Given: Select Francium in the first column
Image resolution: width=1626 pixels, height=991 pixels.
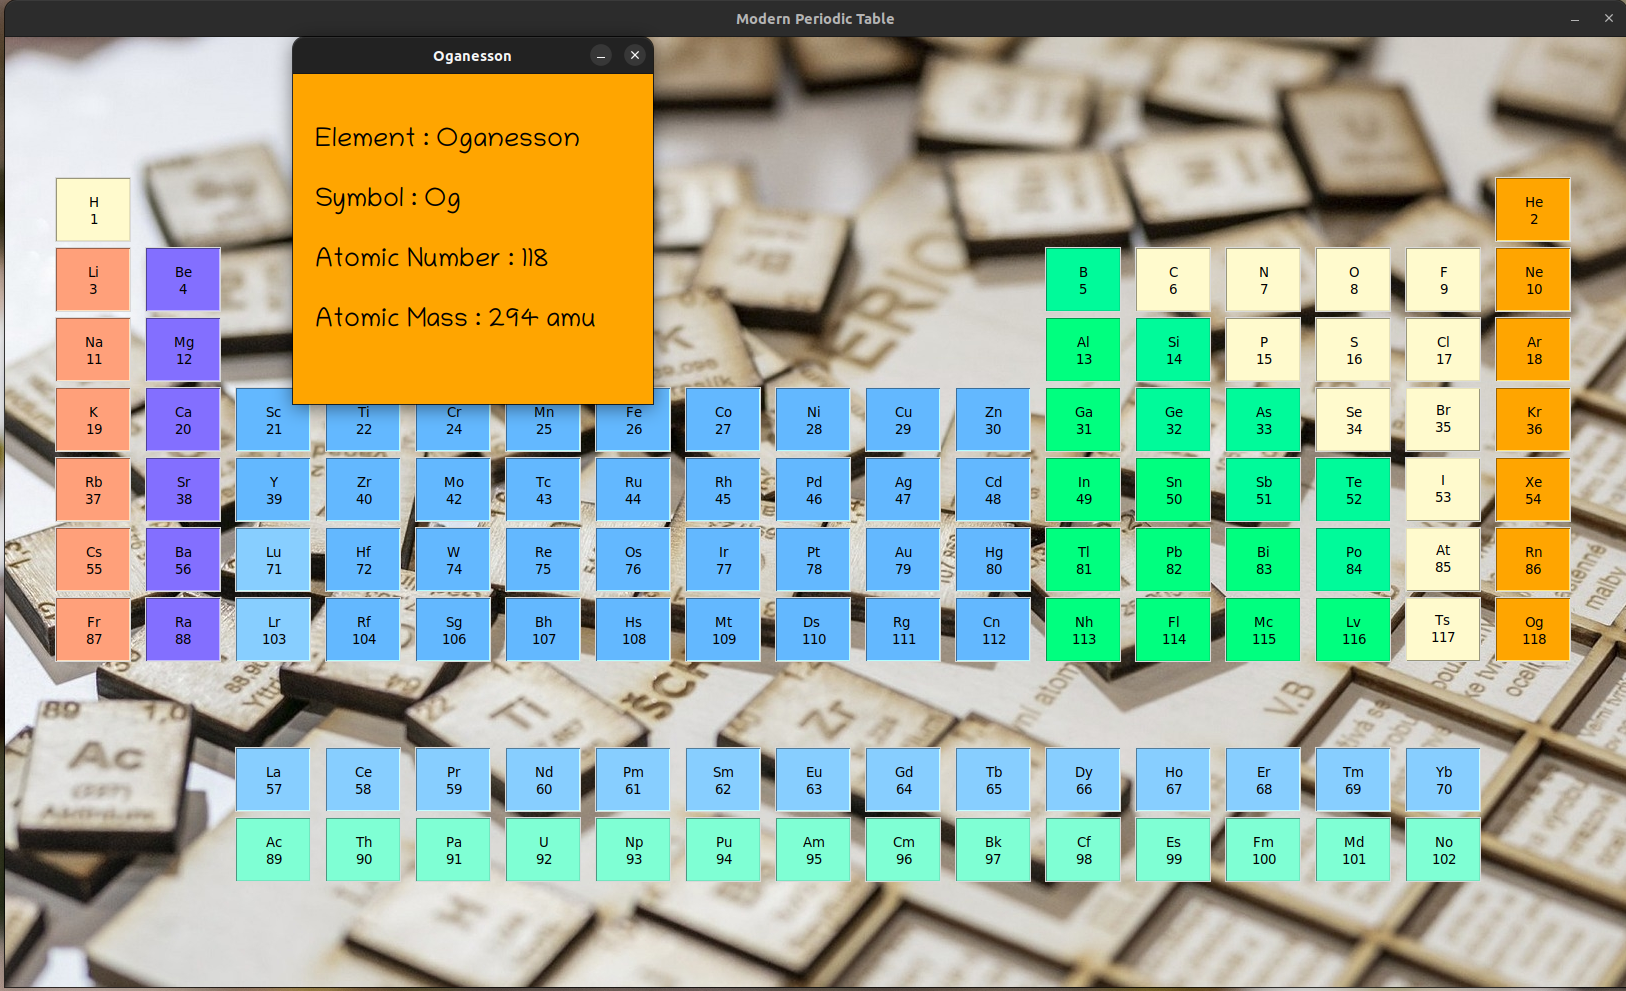Looking at the screenshot, I should point(93,629).
